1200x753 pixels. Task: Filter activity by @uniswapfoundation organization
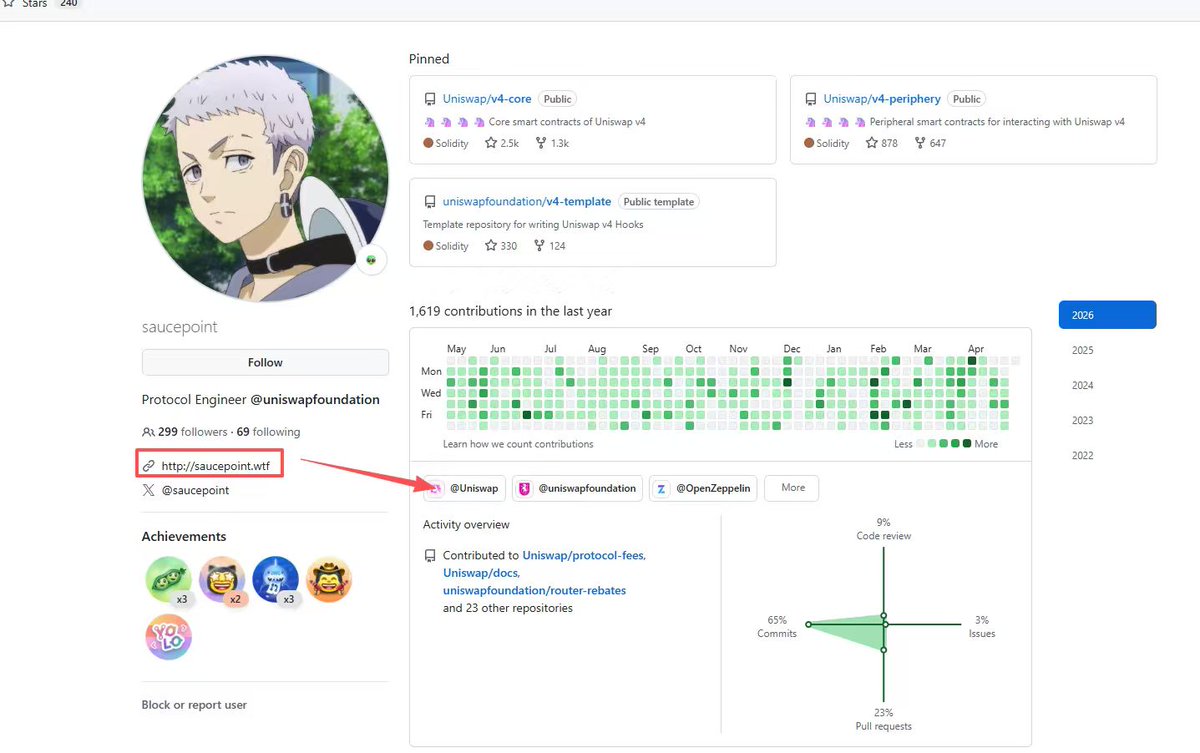(x=578, y=488)
